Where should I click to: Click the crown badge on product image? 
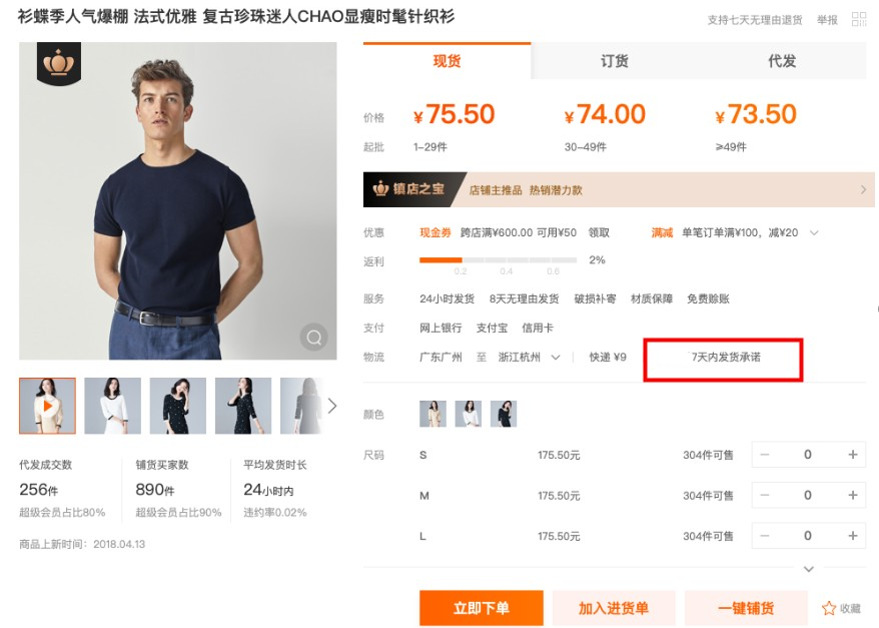coord(59,64)
